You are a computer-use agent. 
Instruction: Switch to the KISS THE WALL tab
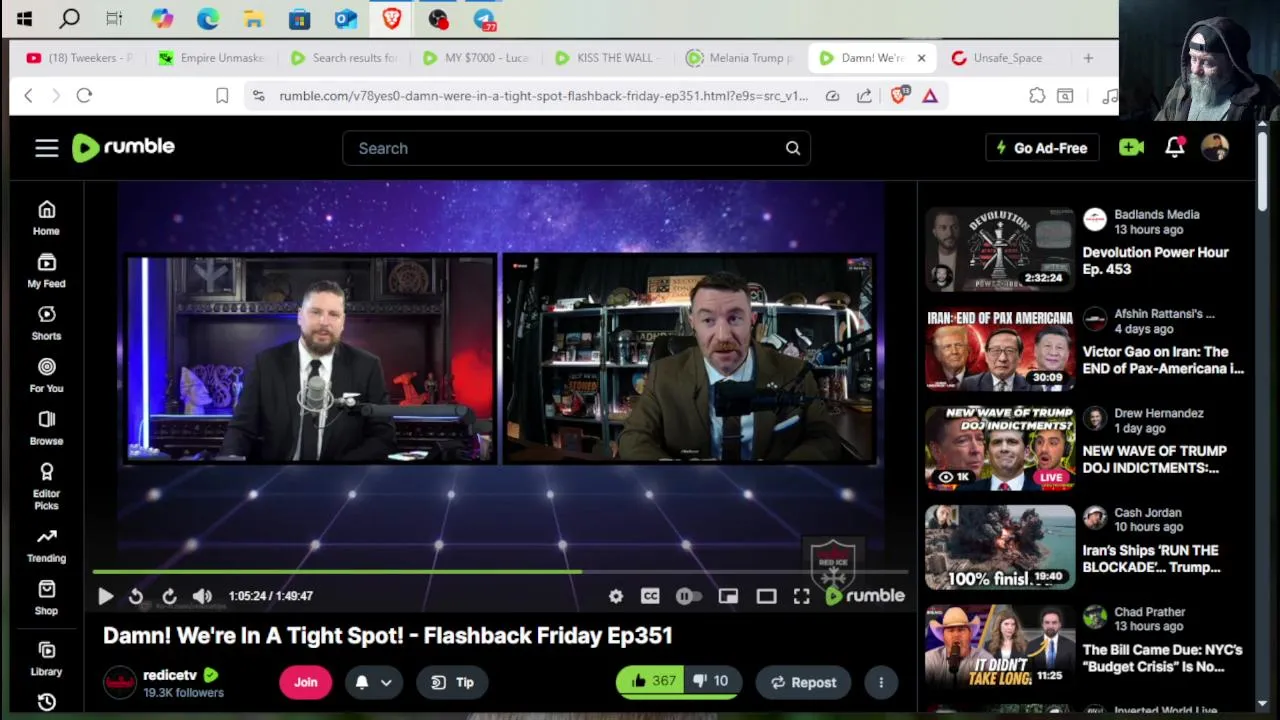tap(608, 58)
